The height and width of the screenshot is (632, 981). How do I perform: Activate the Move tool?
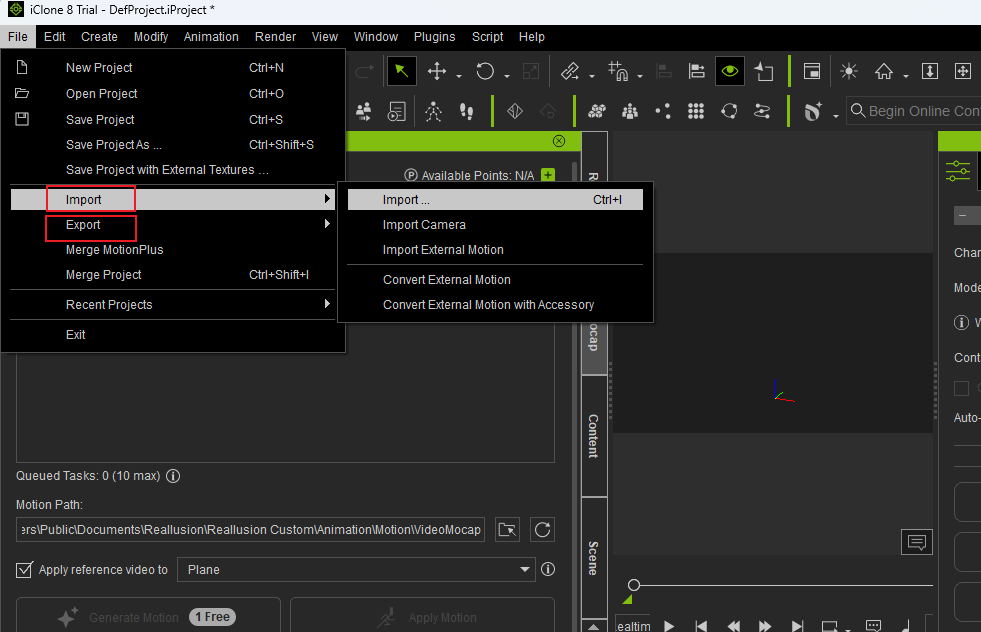[437, 71]
